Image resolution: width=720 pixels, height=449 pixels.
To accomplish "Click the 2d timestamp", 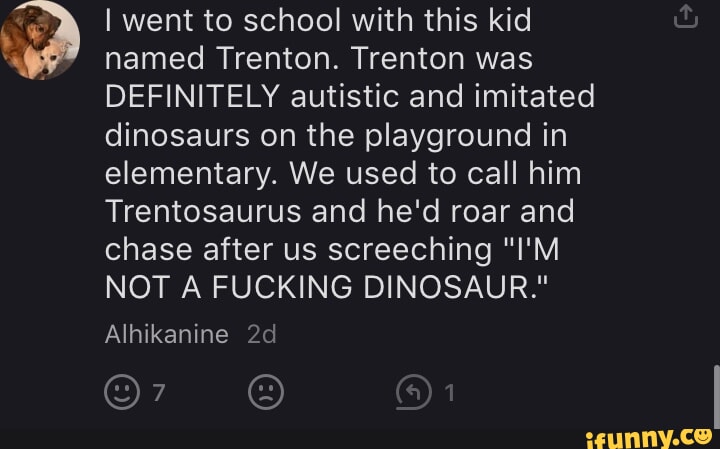I will click(261, 334).
